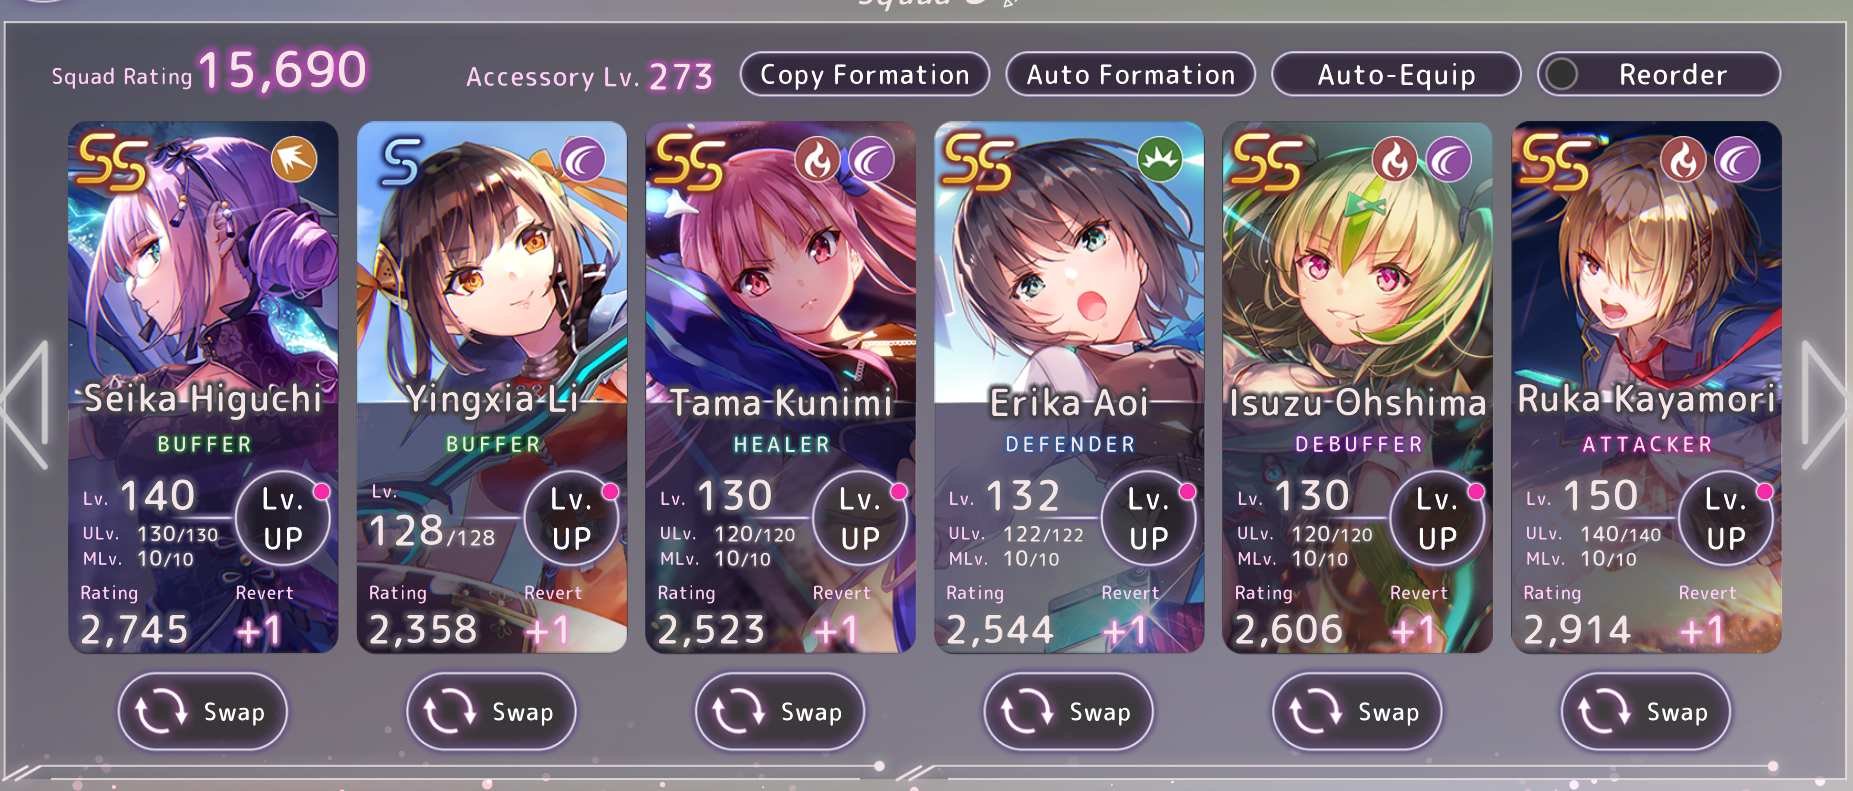Click the swoosh element icon on Seika Higuchi
Image resolution: width=1853 pixels, height=791 pixels.
294,159
